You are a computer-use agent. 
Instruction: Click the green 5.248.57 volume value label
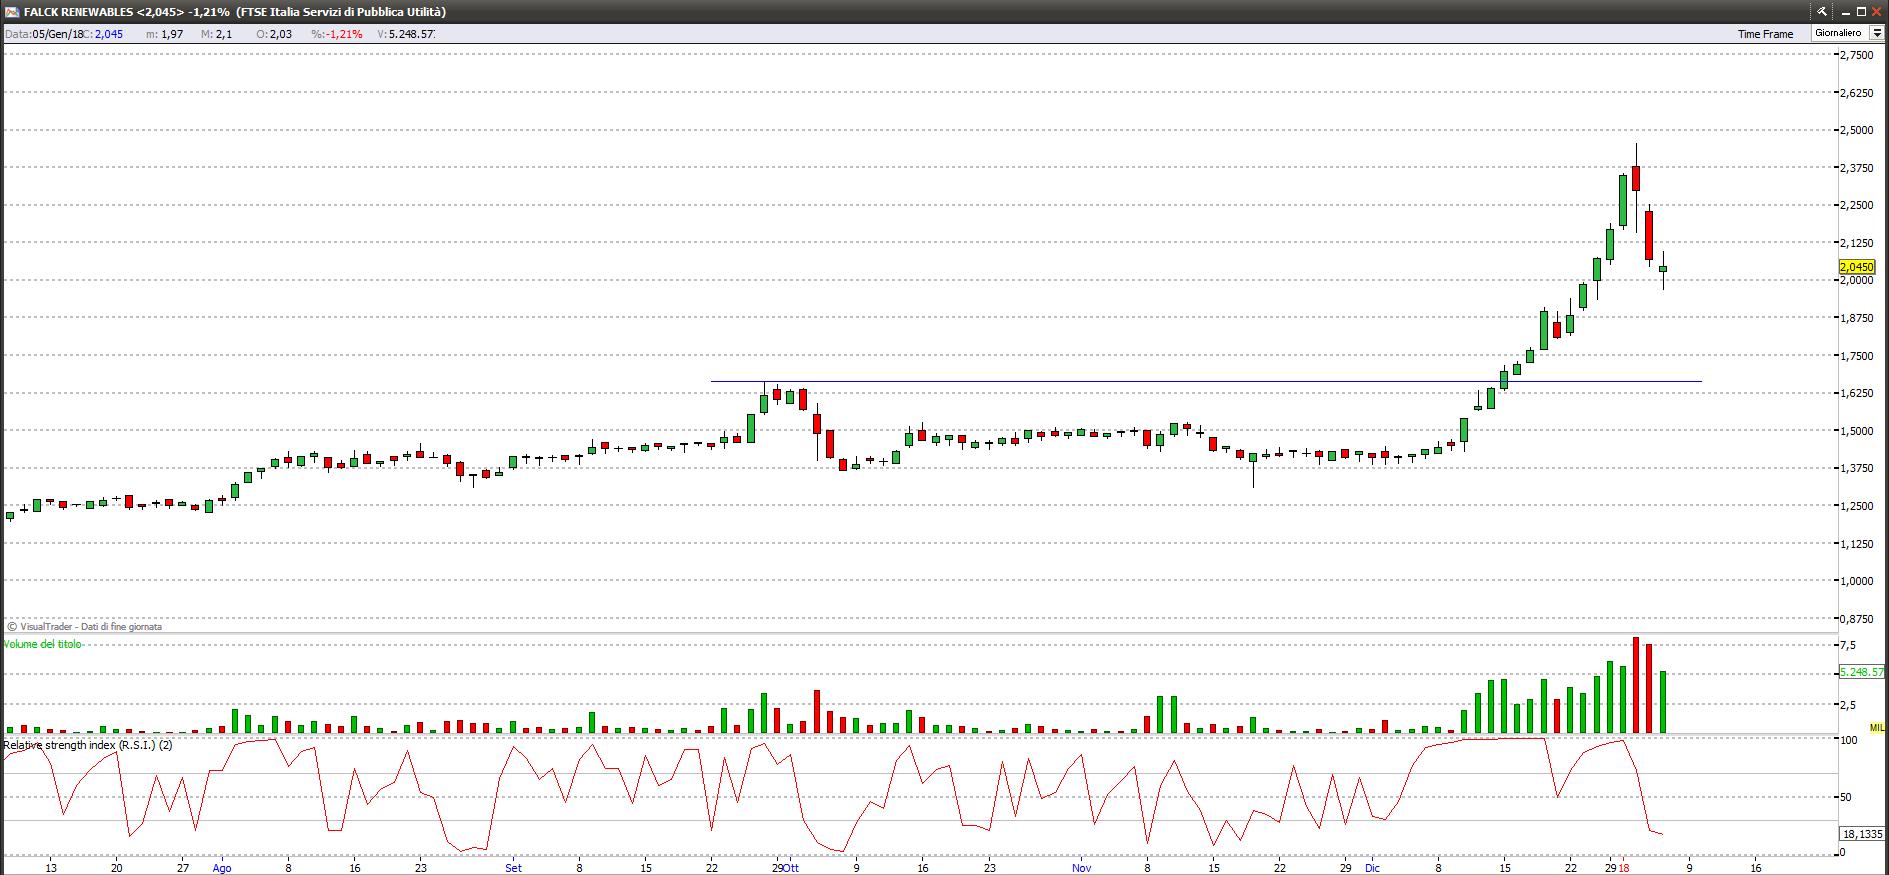click(1862, 672)
